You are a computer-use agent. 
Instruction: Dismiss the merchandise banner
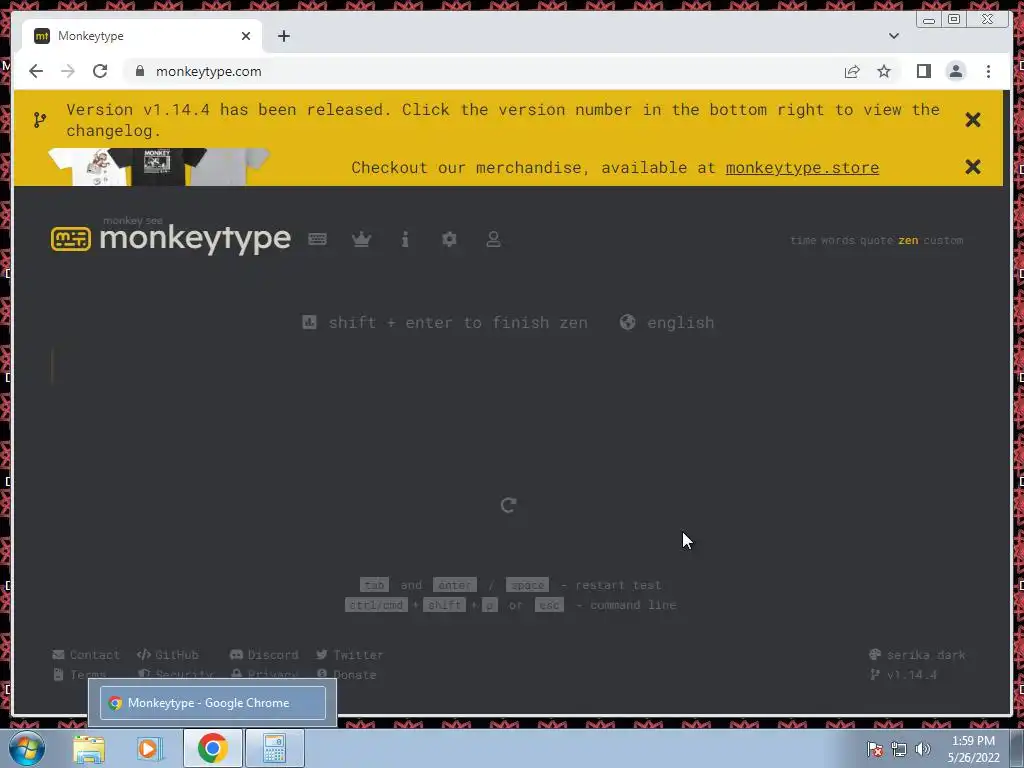coord(972,167)
